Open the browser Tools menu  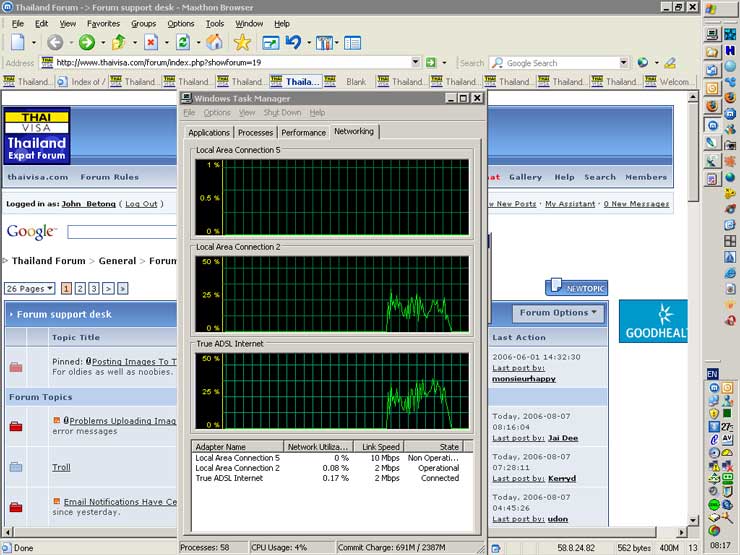click(215, 24)
